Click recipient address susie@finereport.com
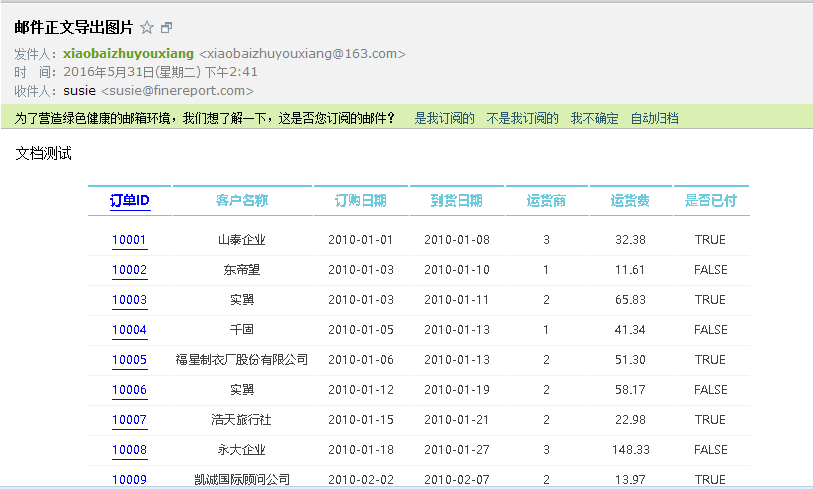Viewport: 813px width, 489px height. pos(177,91)
